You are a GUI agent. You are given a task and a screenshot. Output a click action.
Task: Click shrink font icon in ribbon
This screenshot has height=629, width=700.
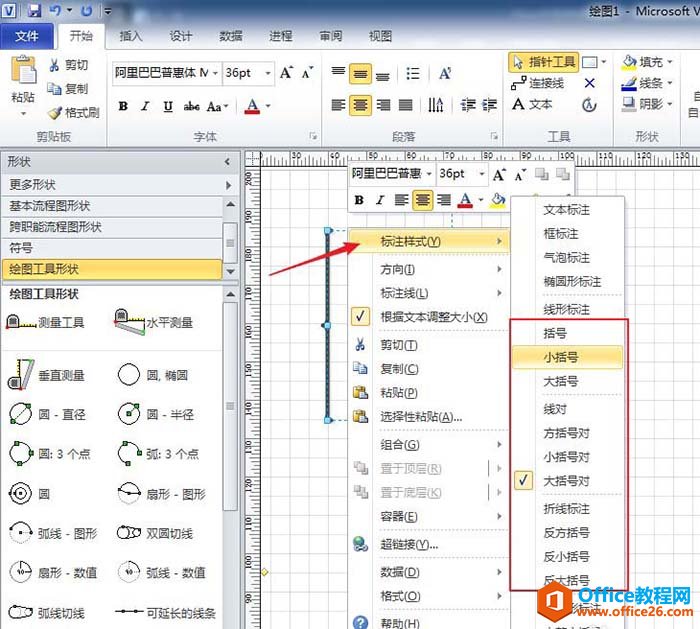(x=308, y=72)
